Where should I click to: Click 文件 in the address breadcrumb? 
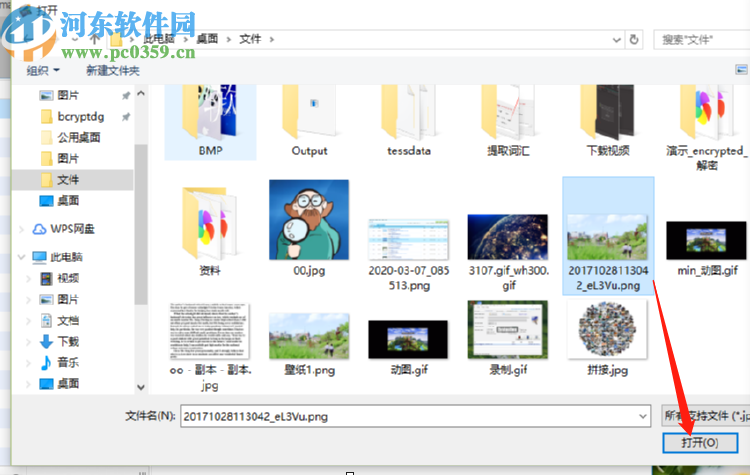(x=250, y=39)
